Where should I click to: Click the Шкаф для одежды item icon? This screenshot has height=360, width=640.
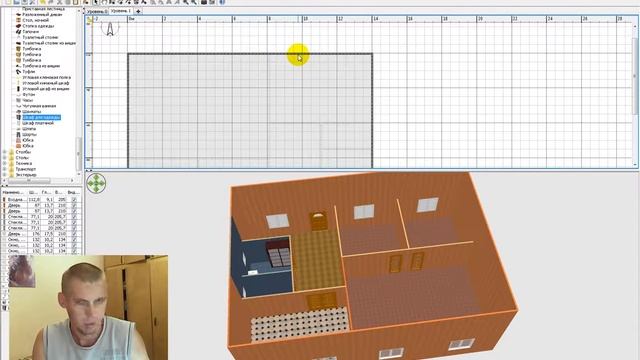(18, 117)
